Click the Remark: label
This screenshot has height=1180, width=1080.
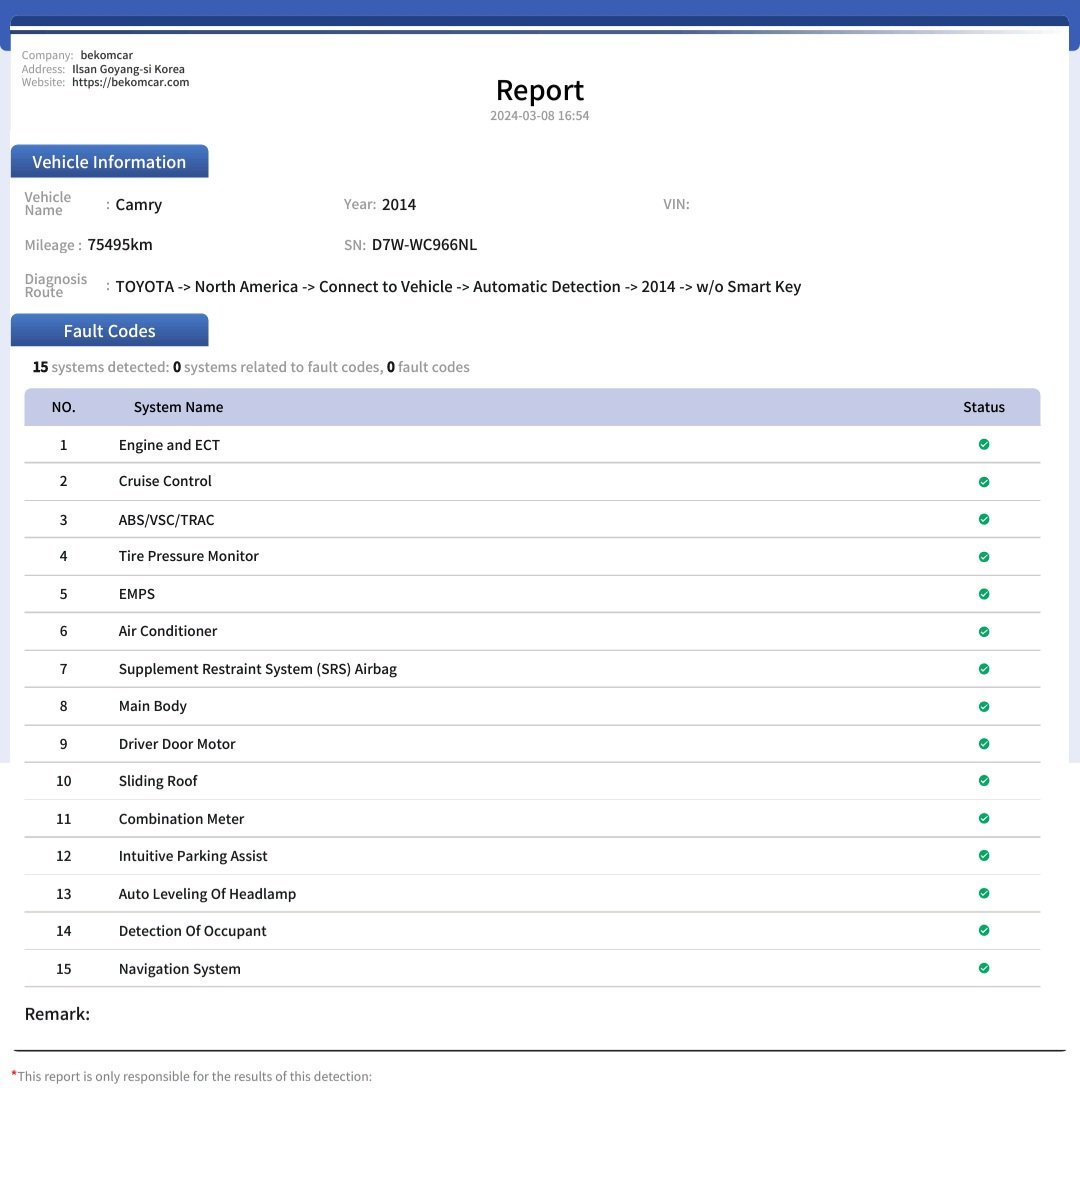(57, 1014)
